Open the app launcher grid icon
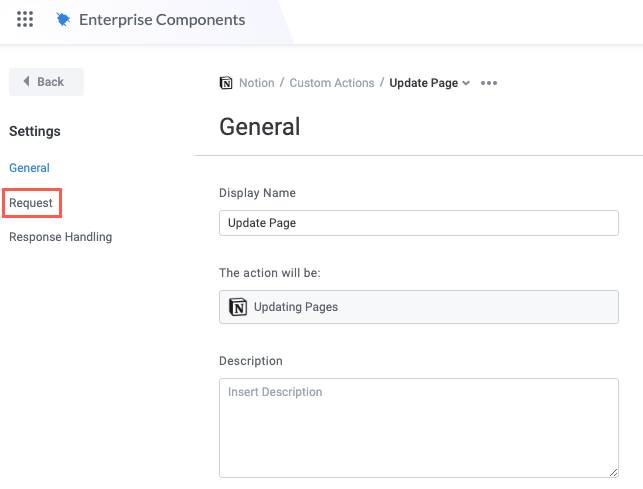Image resolution: width=643 pixels, height=489 pixels. (25, 19)
